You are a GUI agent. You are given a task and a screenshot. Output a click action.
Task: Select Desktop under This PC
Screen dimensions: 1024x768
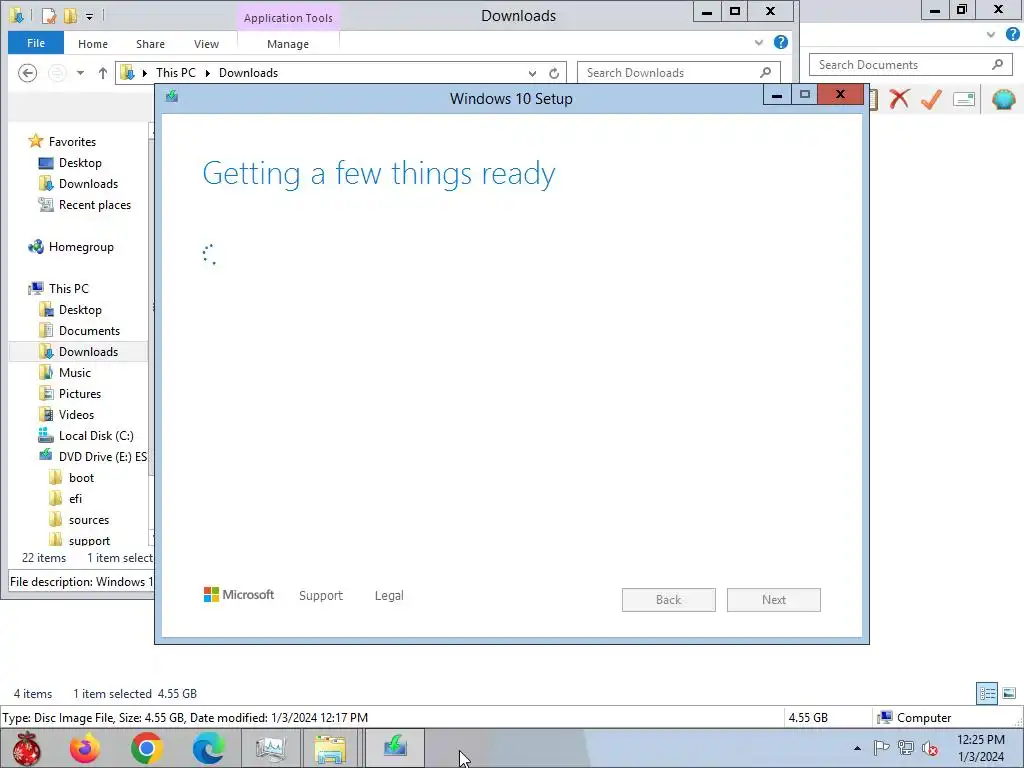[80, 310]
